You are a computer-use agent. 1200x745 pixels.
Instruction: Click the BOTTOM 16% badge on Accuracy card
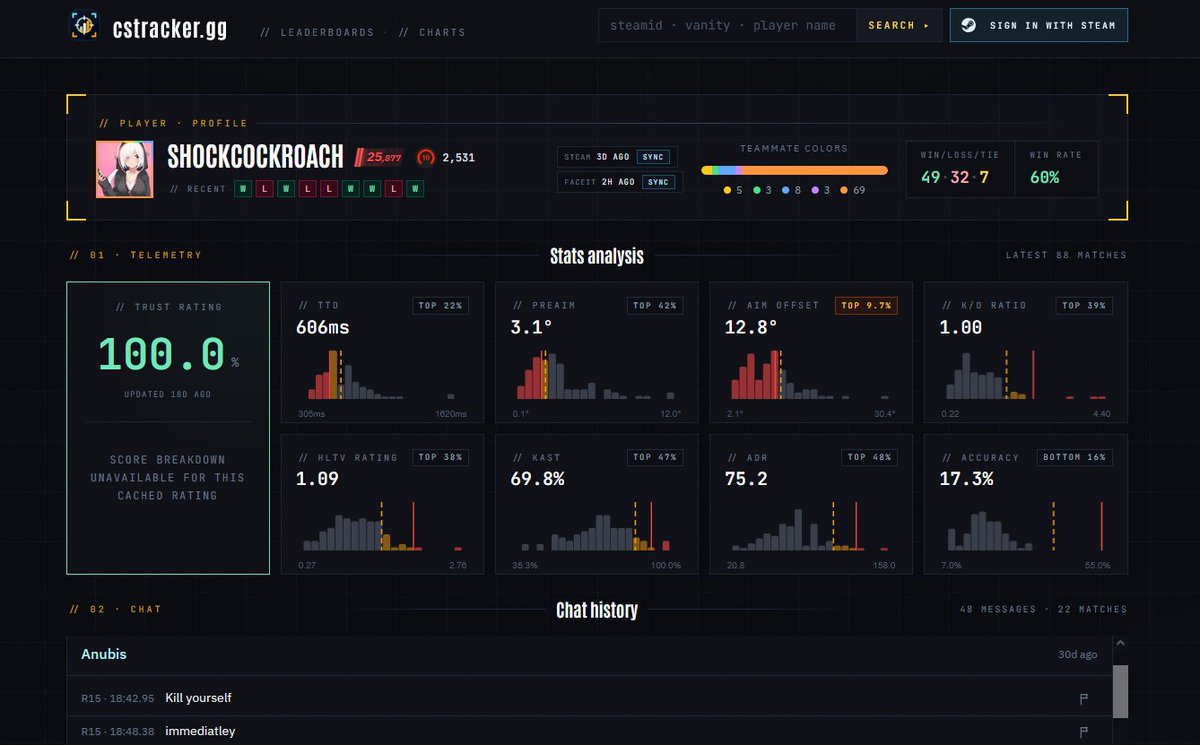click(x=1074, y=457)
